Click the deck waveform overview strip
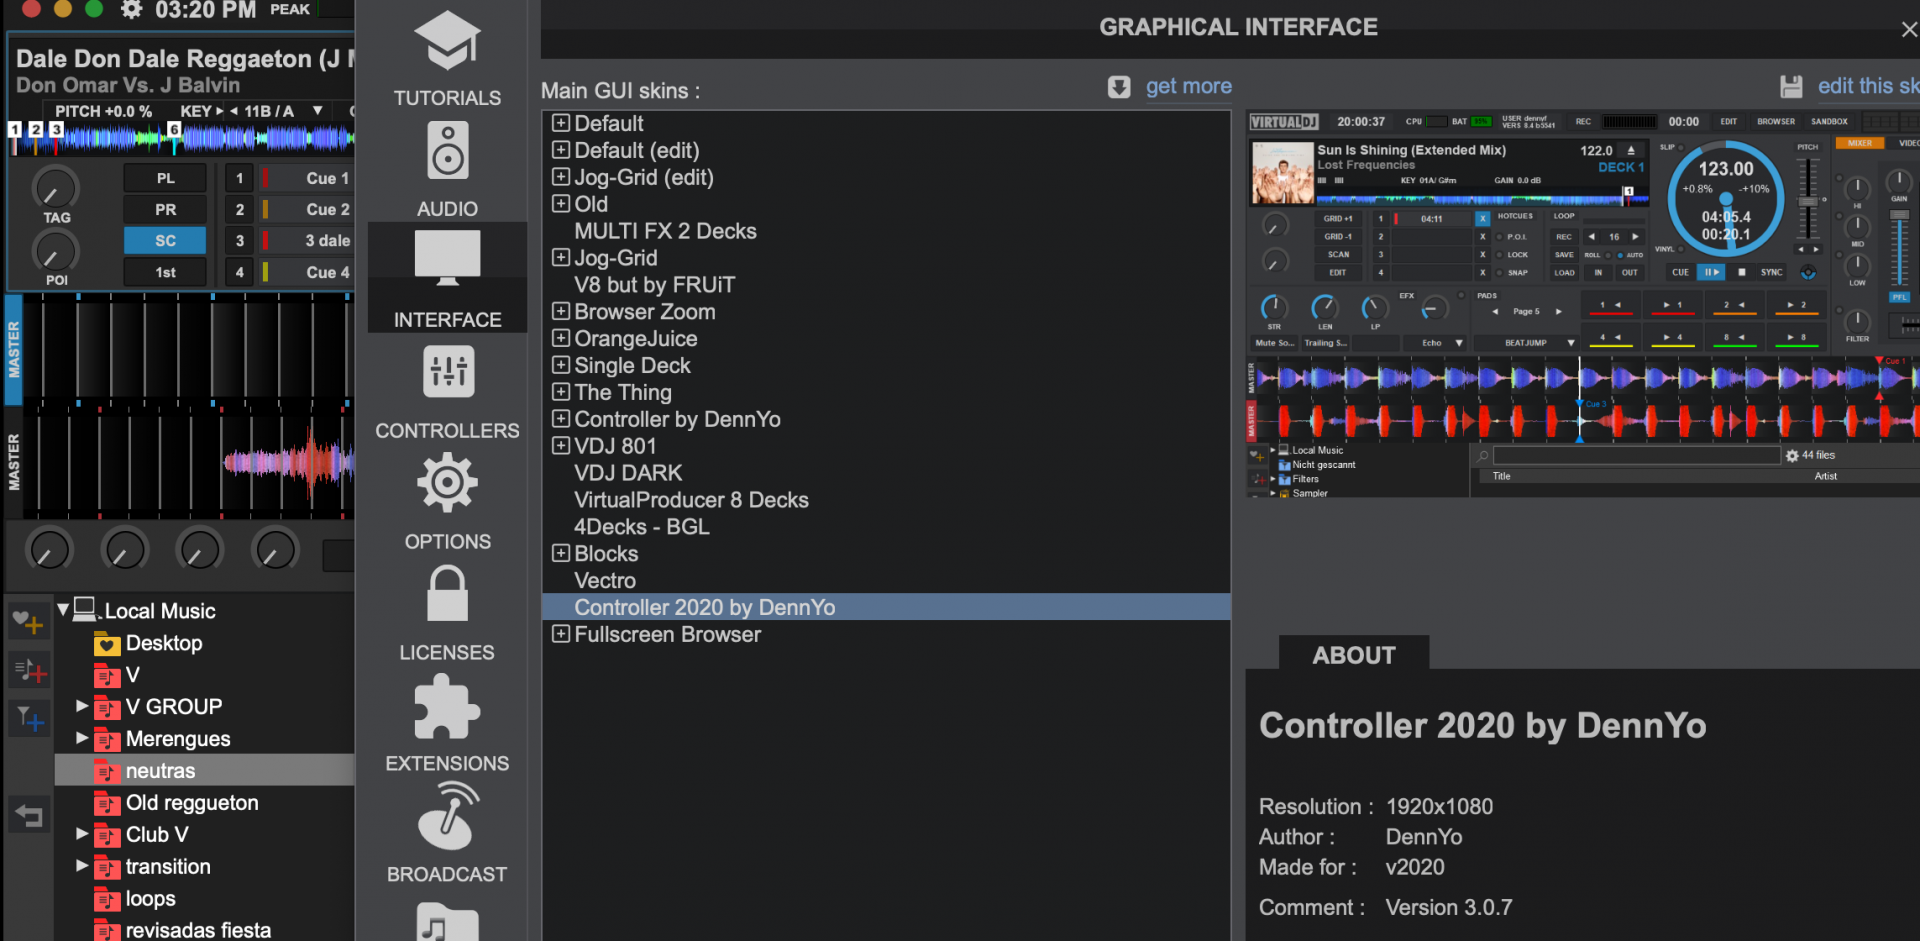 [181, 138]
